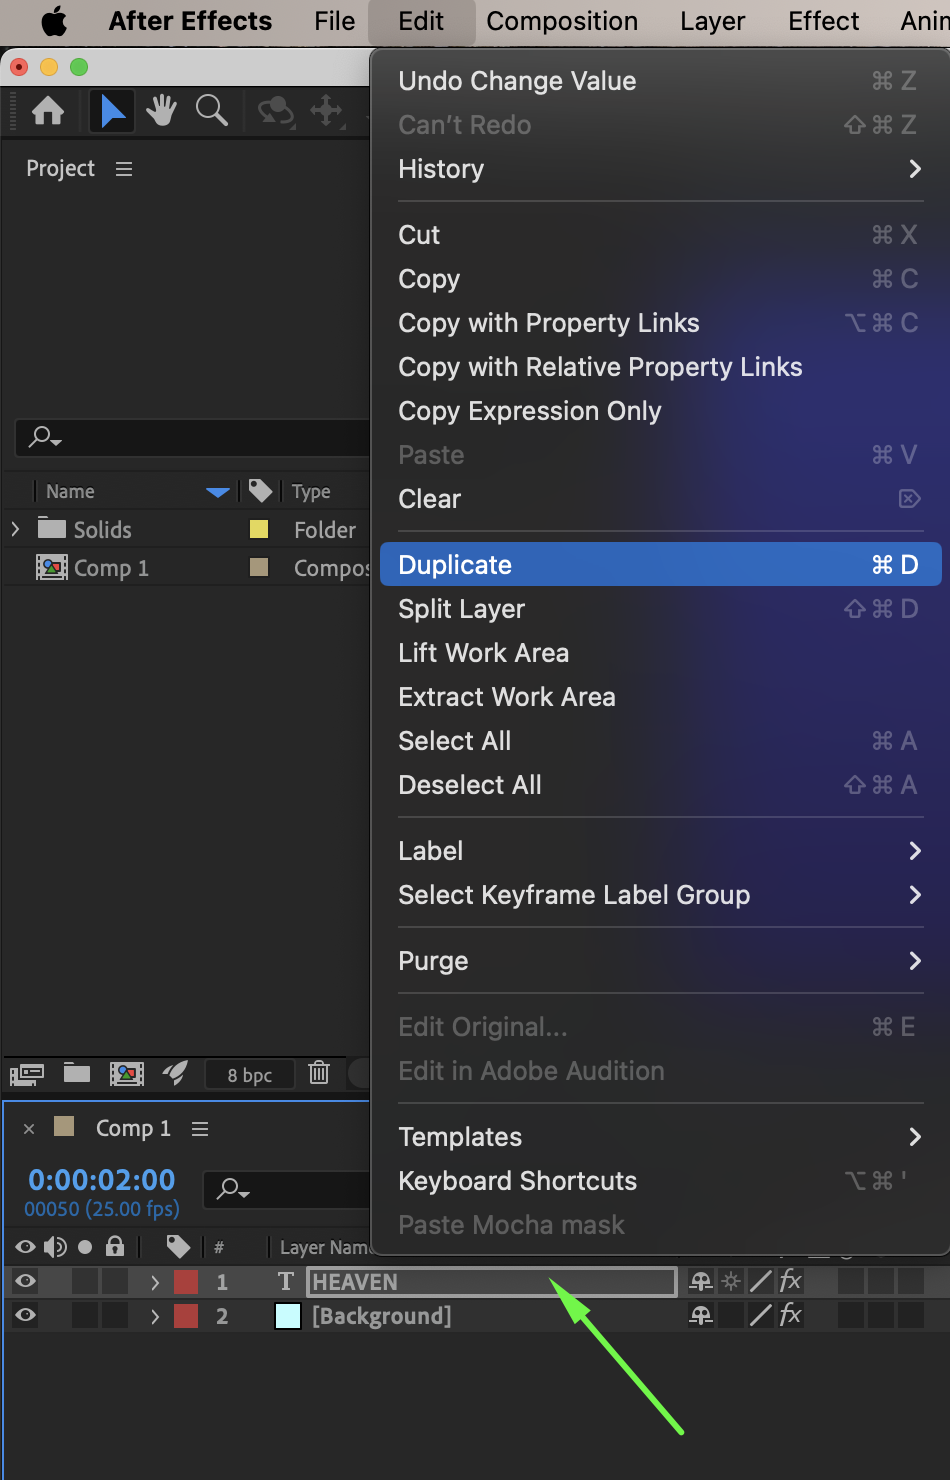
Task: Toggle lock box for HEAVEN layer
Action: click(115, 1282)
